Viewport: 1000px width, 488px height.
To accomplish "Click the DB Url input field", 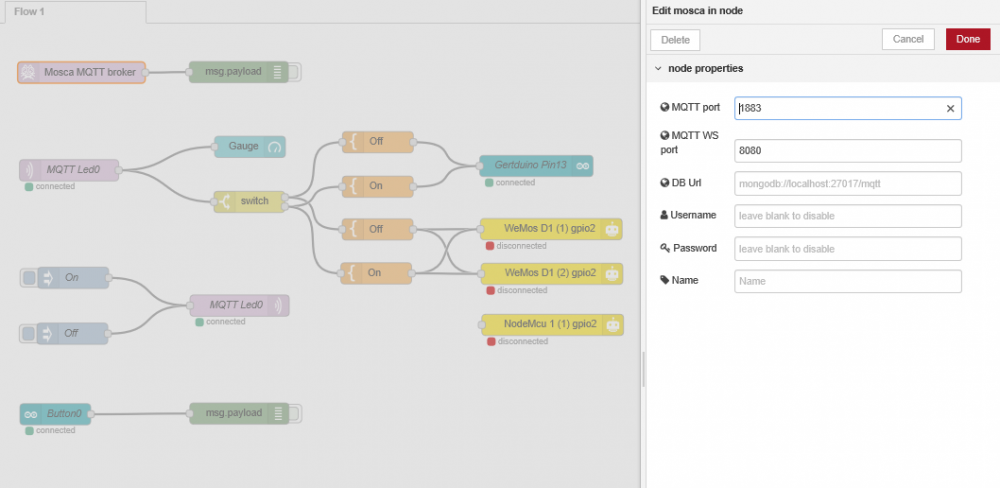I will click(847, 184).
